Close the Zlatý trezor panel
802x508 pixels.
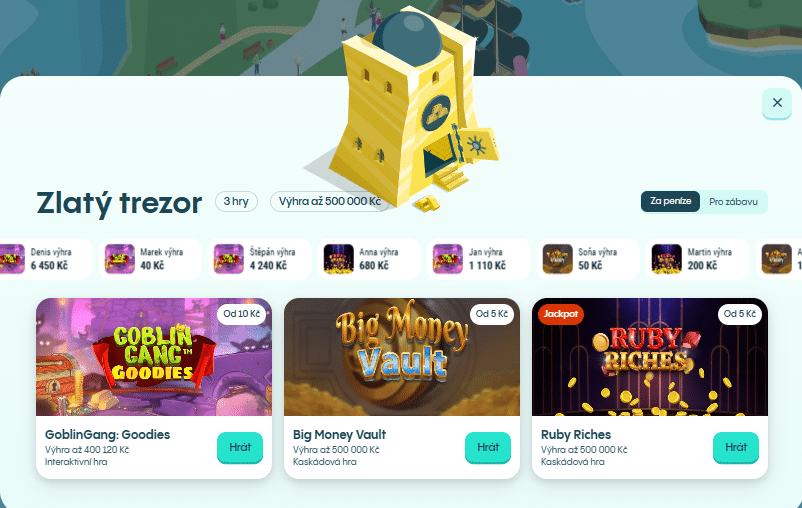point(776,103)
